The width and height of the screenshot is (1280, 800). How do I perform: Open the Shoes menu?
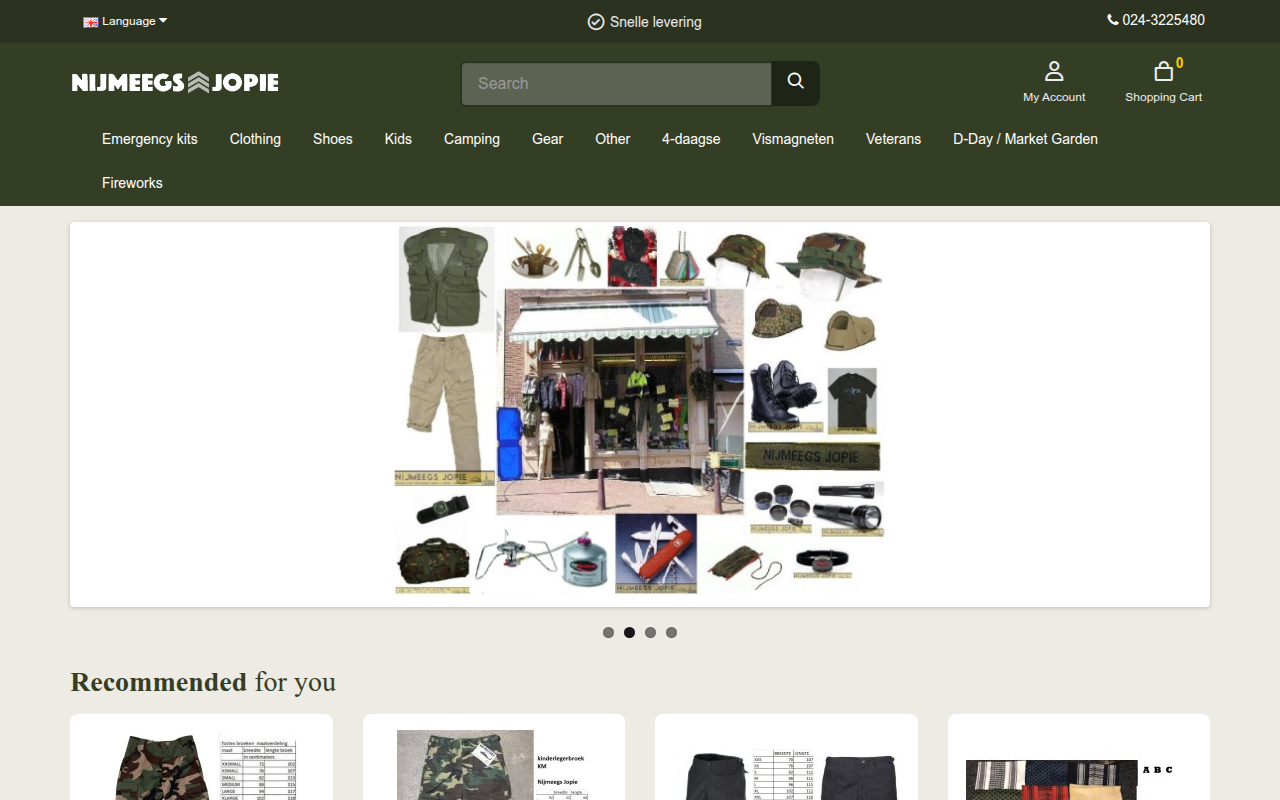(x=333, y=139)
